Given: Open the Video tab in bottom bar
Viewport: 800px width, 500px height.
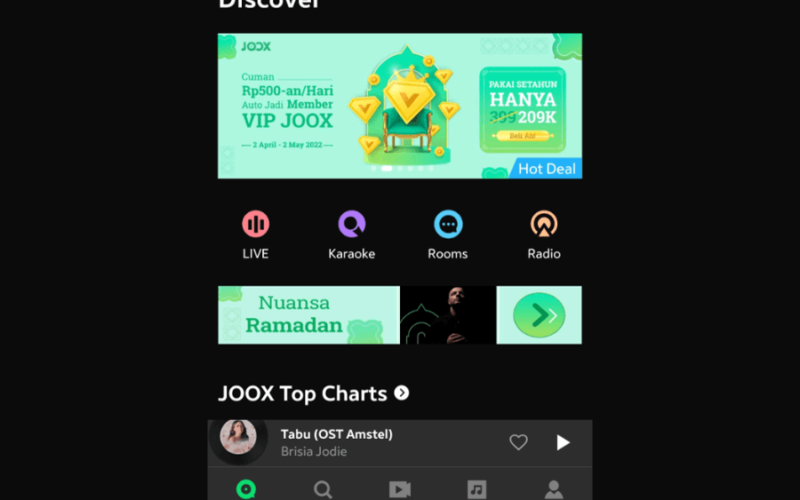Looking at the screenshot, I should click(x=400, y=489).
